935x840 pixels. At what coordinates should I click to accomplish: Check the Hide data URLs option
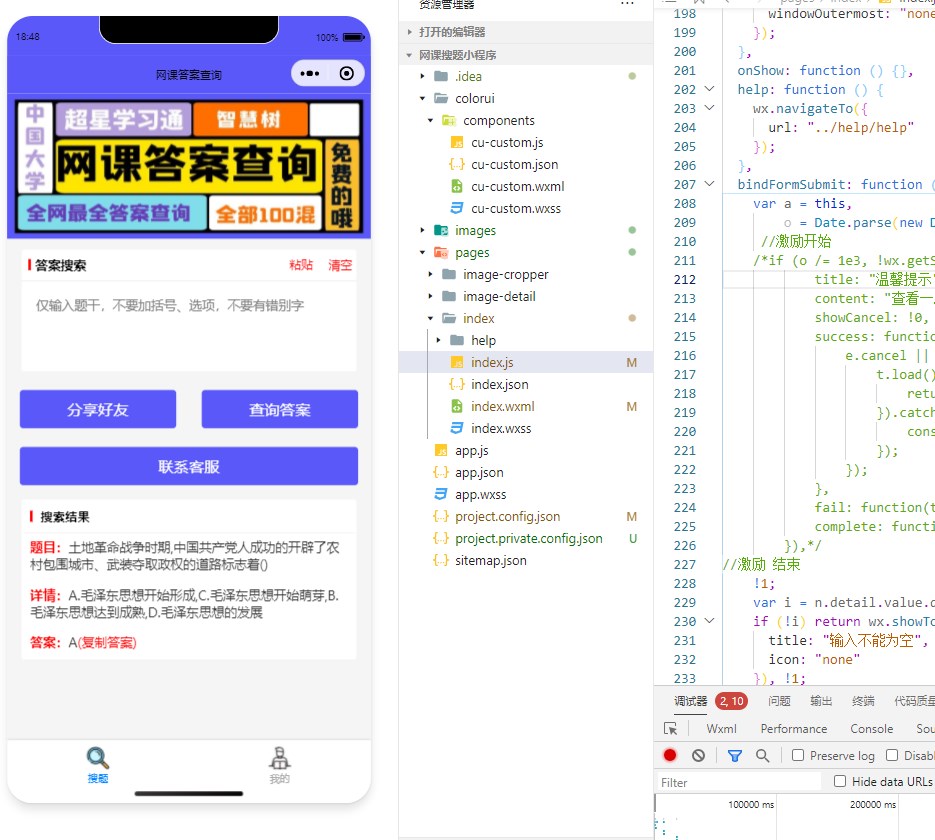coord(839,781)
